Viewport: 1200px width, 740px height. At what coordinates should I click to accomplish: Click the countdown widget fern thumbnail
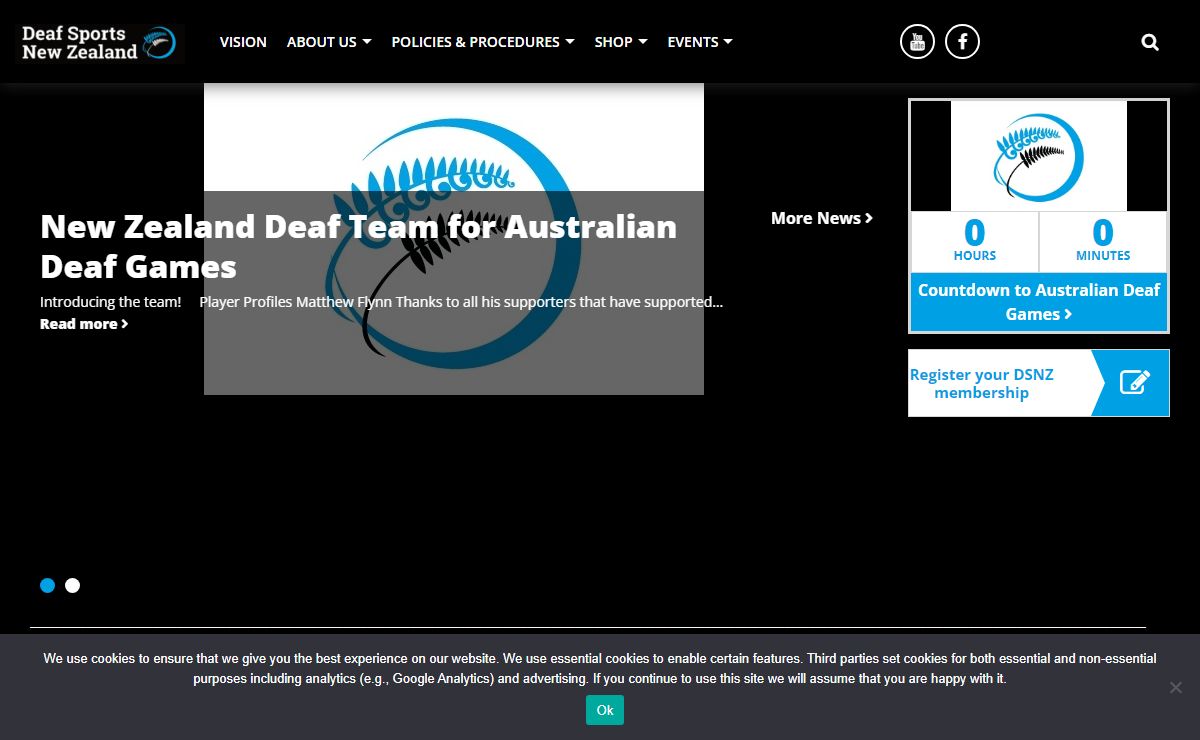point(1039,156)
